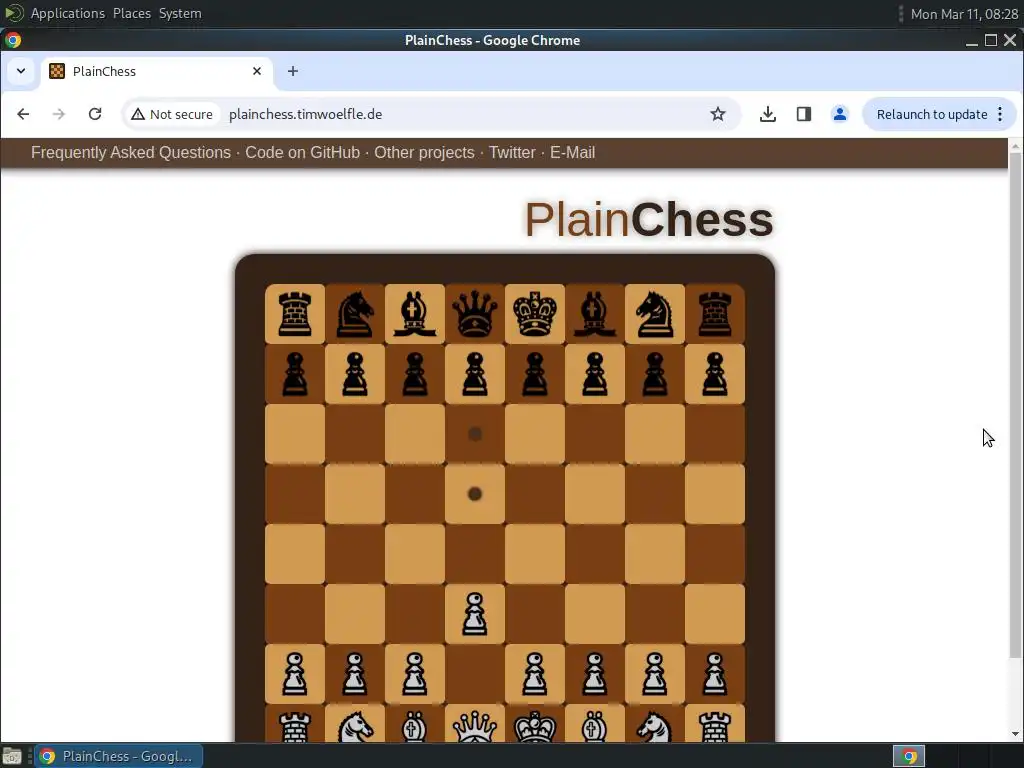Click the white pawn on d3

coord(475,615)
